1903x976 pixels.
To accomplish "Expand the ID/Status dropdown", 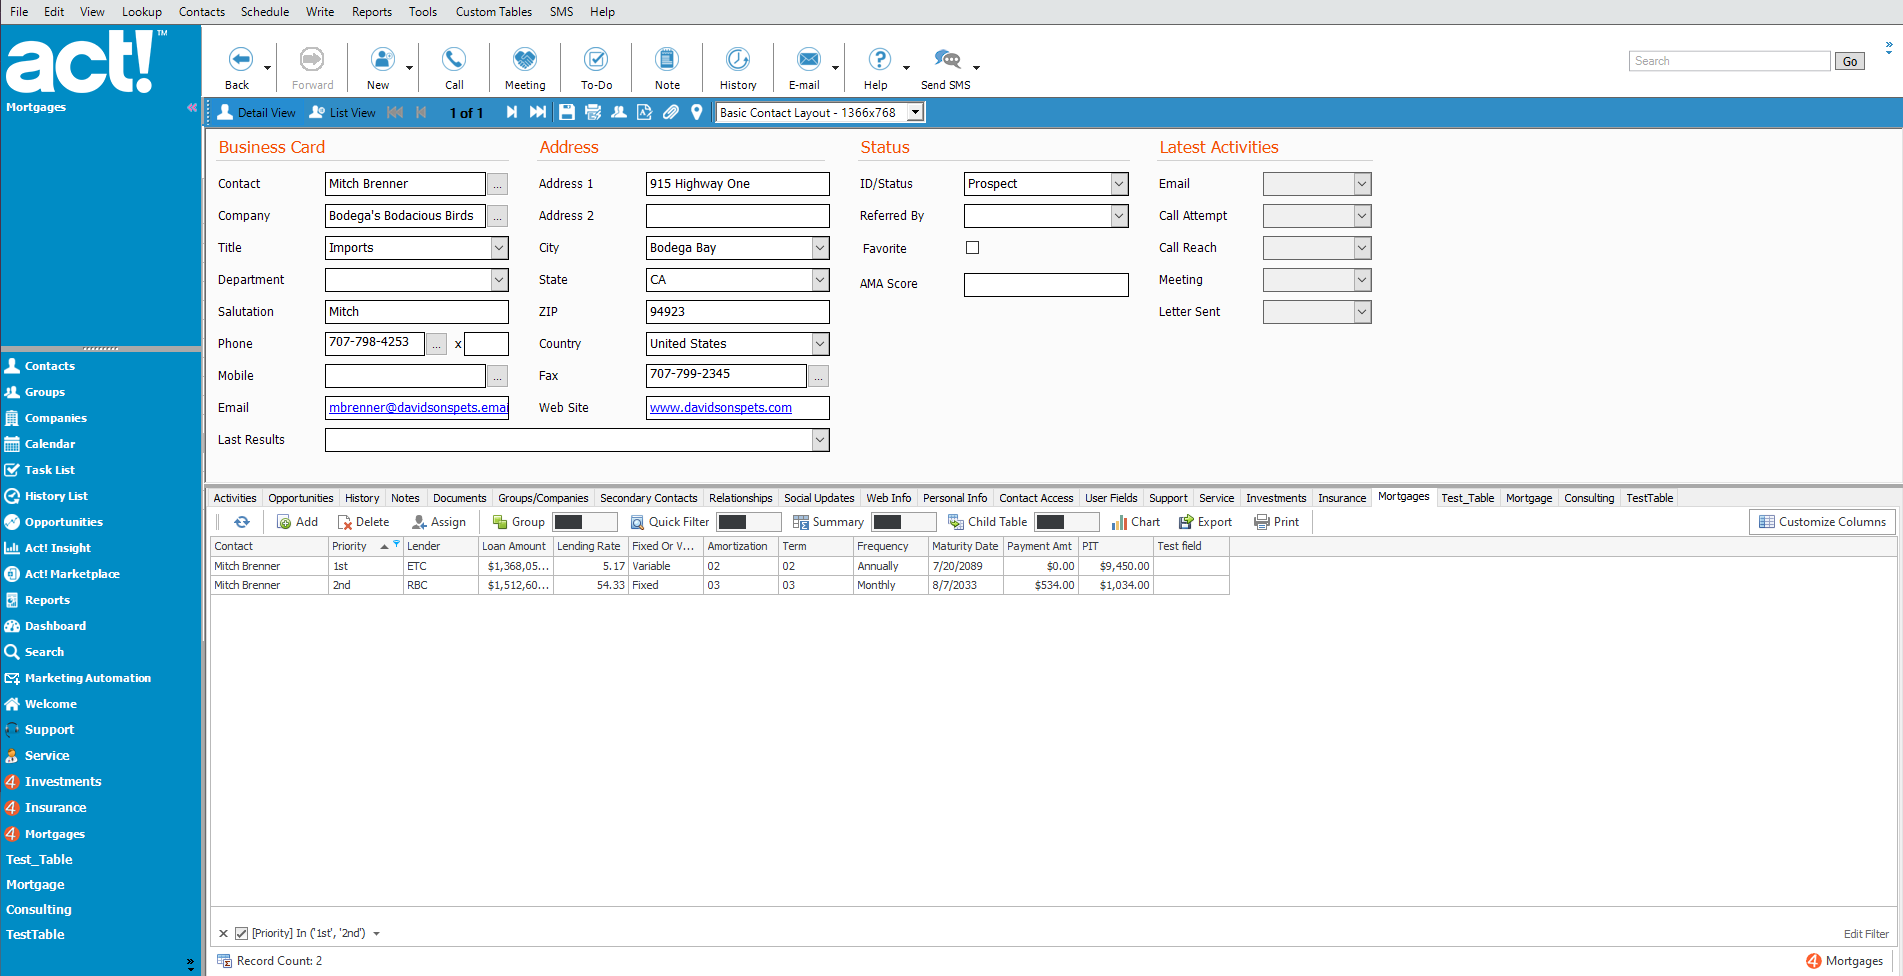I will click(x=1119, y=184).
